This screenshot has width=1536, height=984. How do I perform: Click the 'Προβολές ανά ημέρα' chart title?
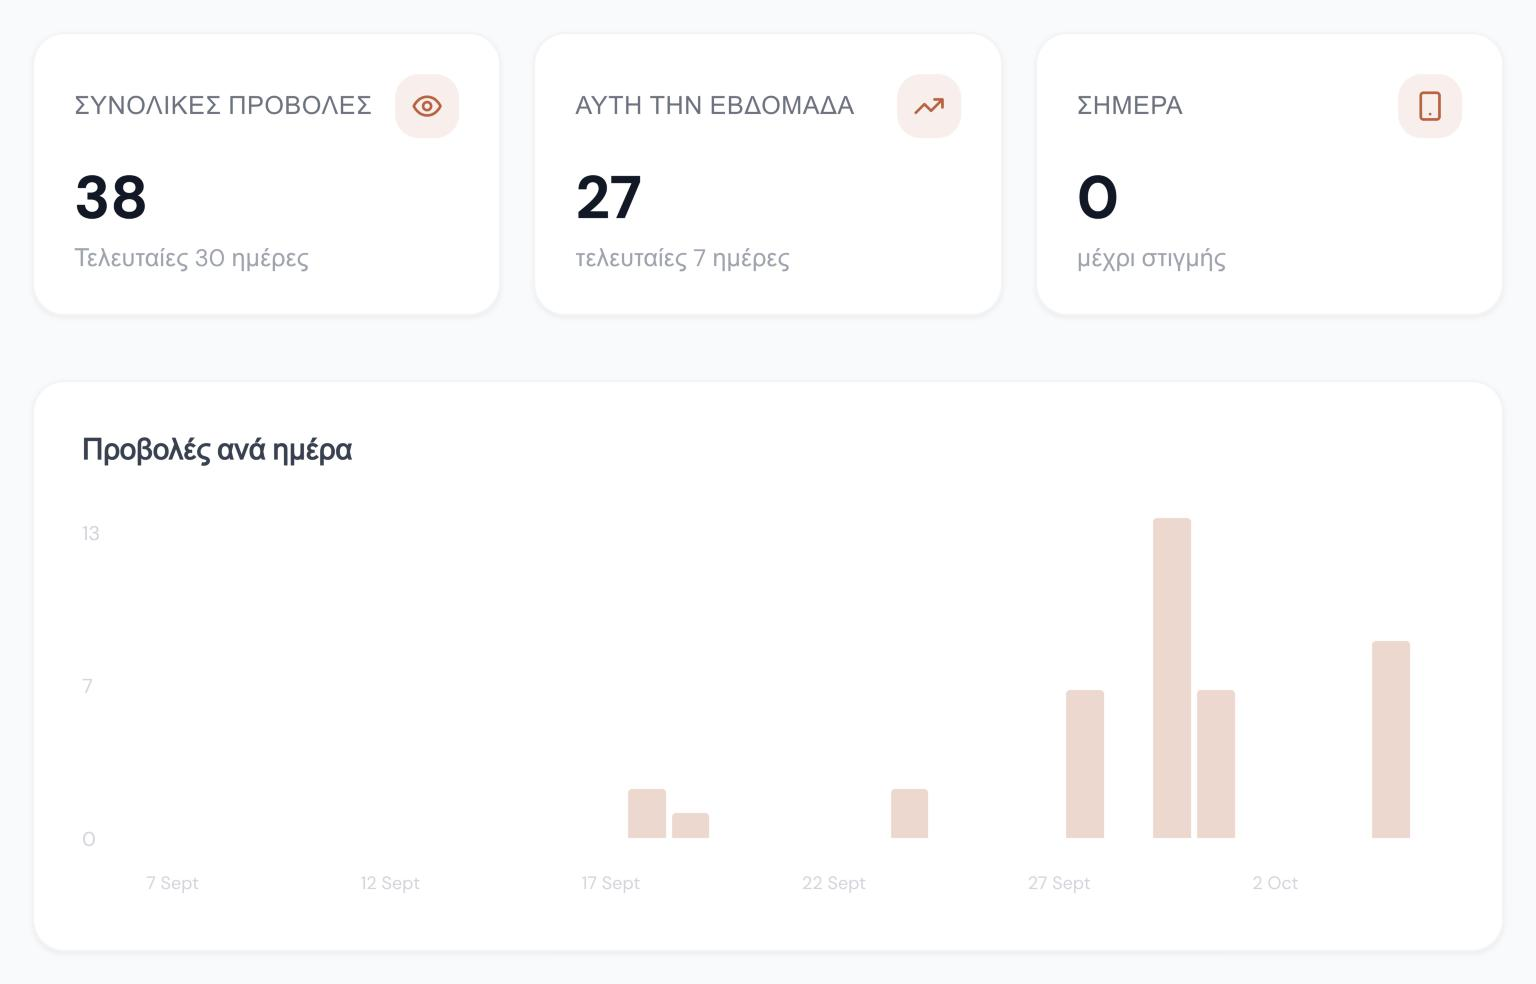point(217,450)
